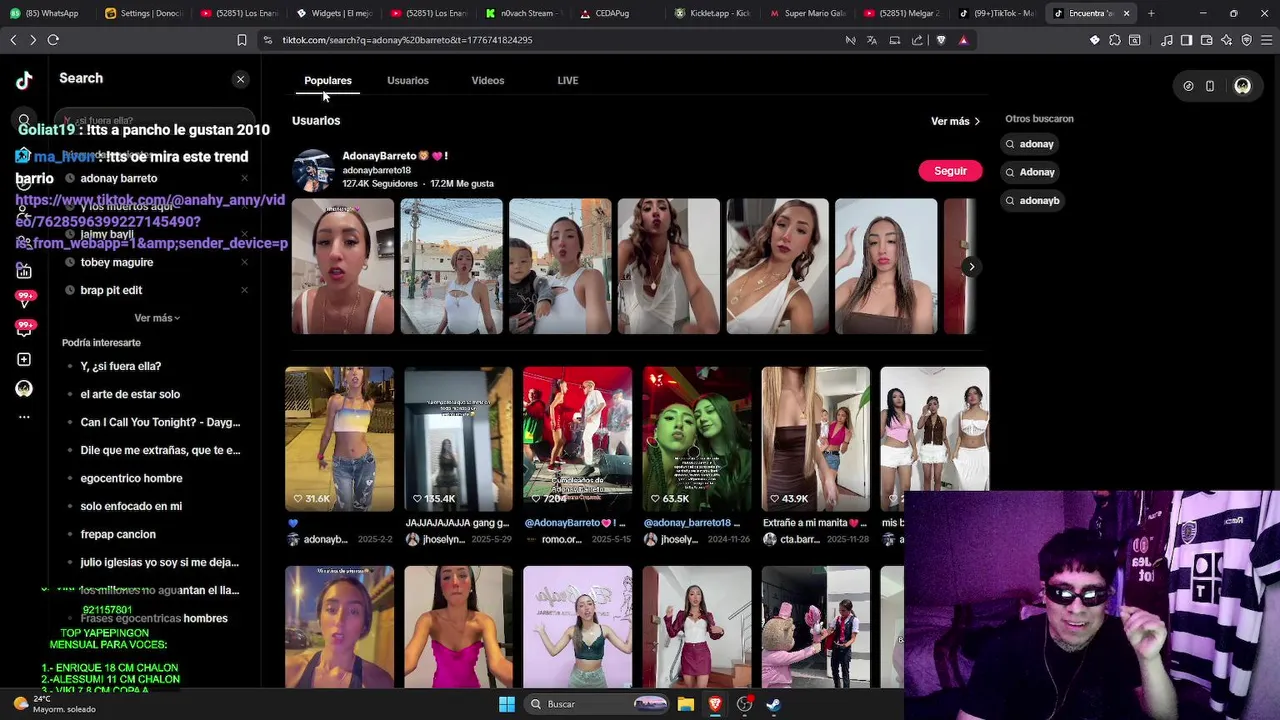Image resolution: width=1280 pixels, height=720 pixels.
Task: Open the profile avatar in the left sidebar
Action: pos(24,388)
